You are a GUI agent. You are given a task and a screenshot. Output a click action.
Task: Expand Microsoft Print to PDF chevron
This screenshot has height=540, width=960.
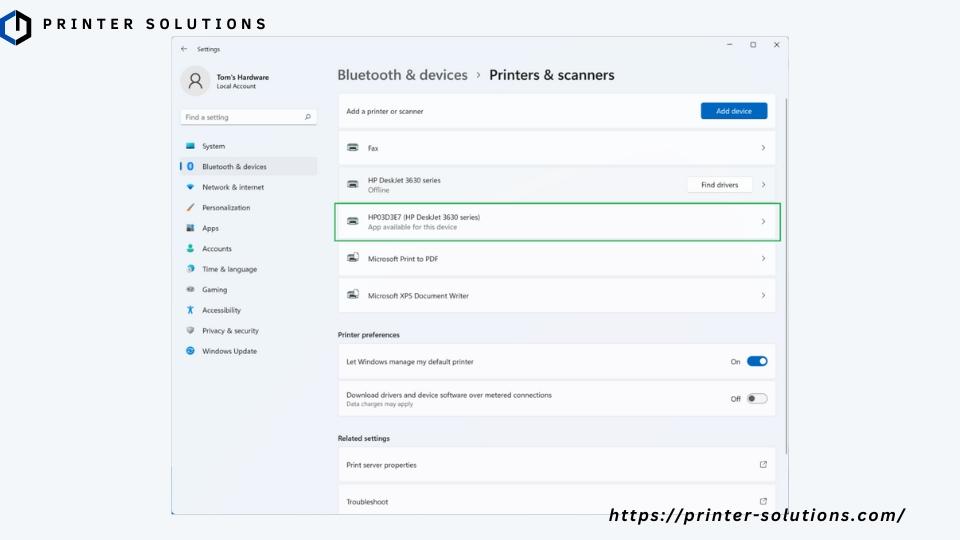point(763,258)
